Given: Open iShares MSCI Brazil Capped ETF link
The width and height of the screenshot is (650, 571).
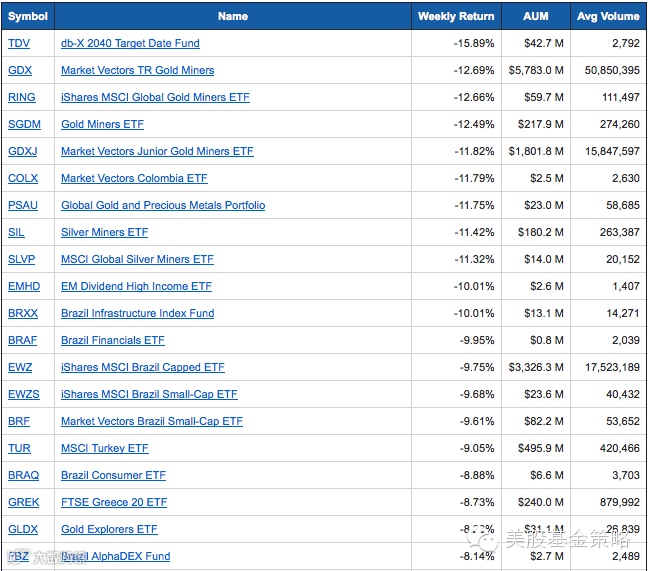Looking at the screenshot, I should click(143, 367).
